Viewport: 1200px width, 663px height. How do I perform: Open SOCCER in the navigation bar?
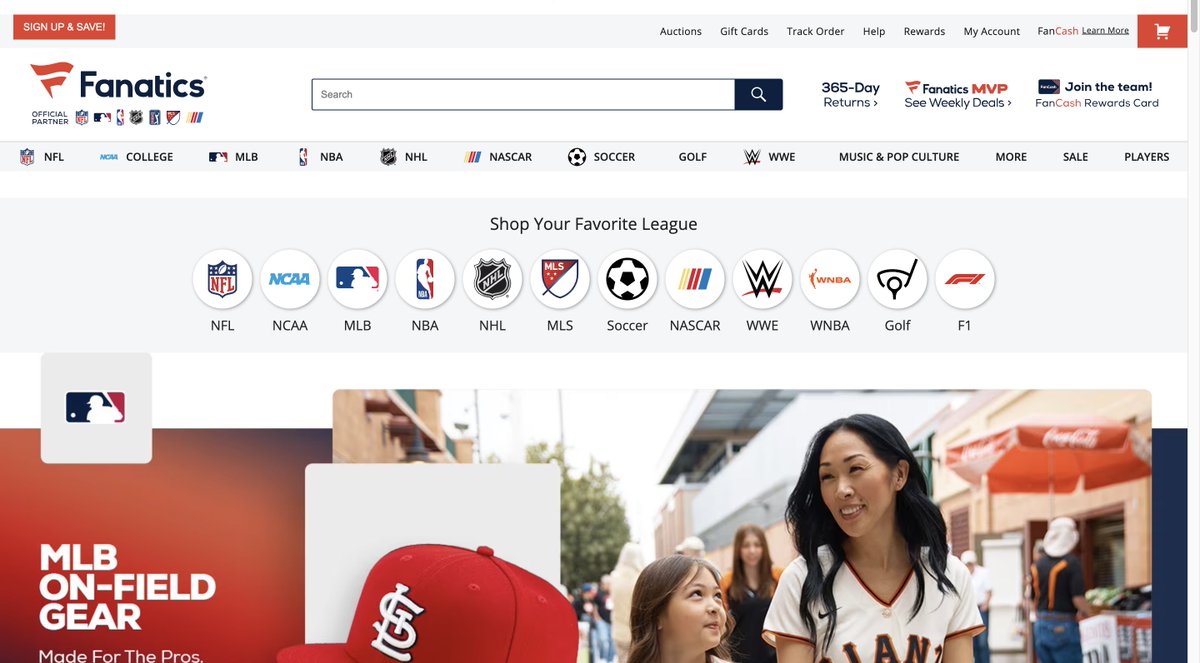(x=601, y=157)
